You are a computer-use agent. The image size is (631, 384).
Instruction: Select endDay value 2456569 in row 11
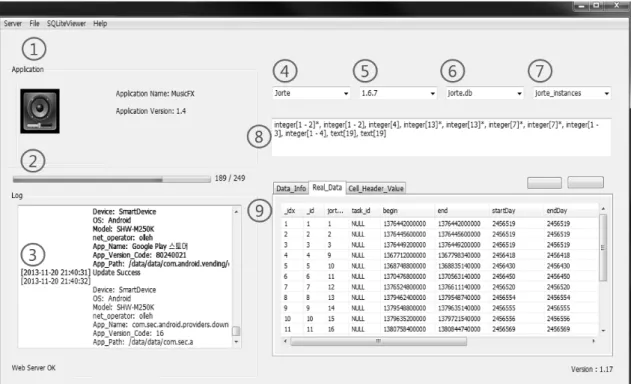(558, 329)
